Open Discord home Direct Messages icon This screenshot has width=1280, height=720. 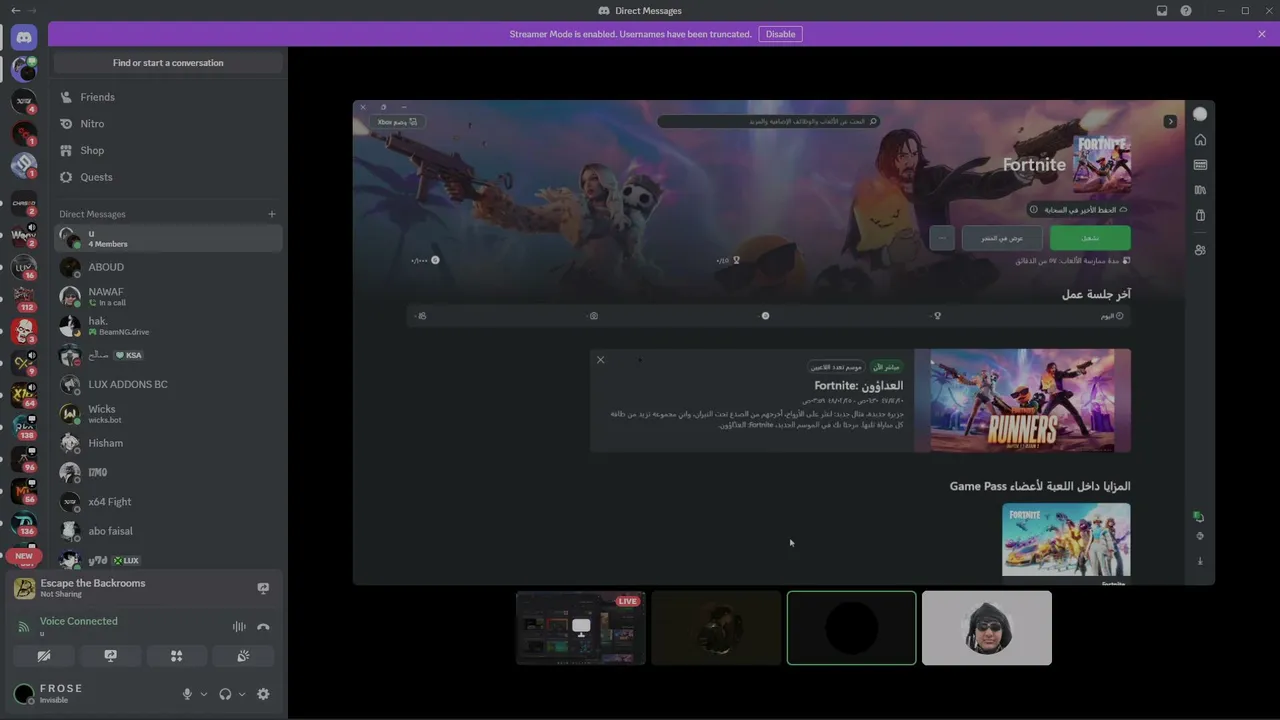24,38
